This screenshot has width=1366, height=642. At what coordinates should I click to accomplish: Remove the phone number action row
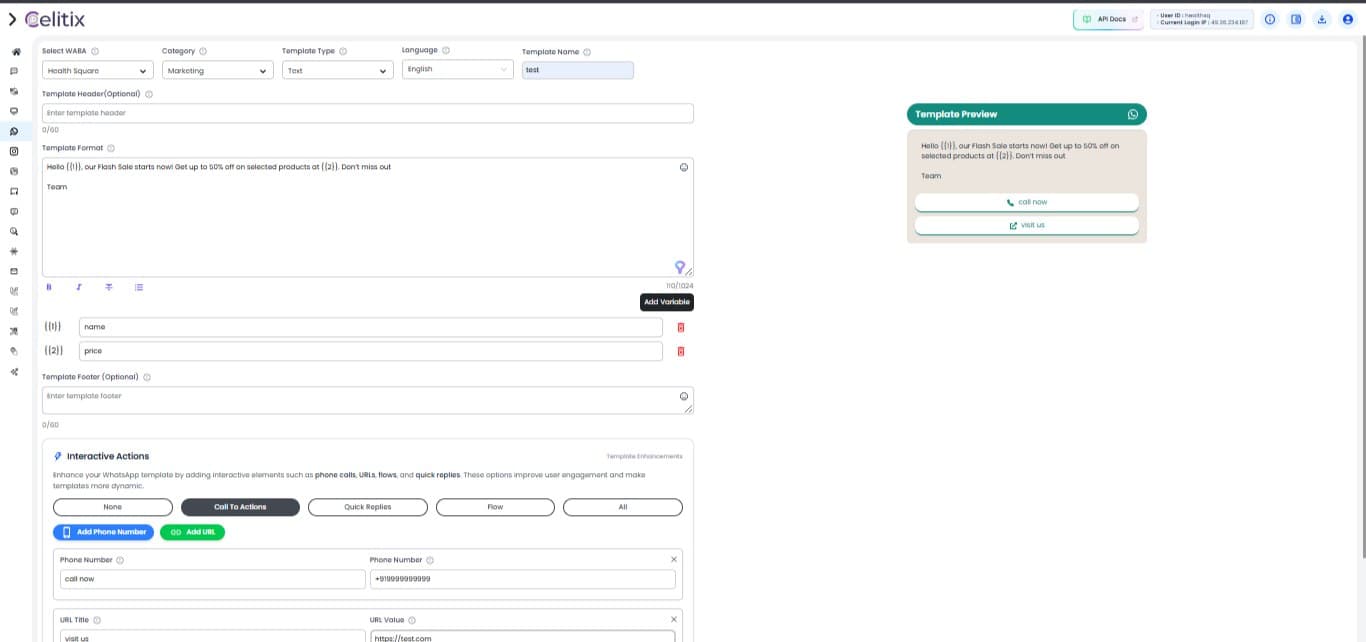pyautogui.click(x=674, y=559)
